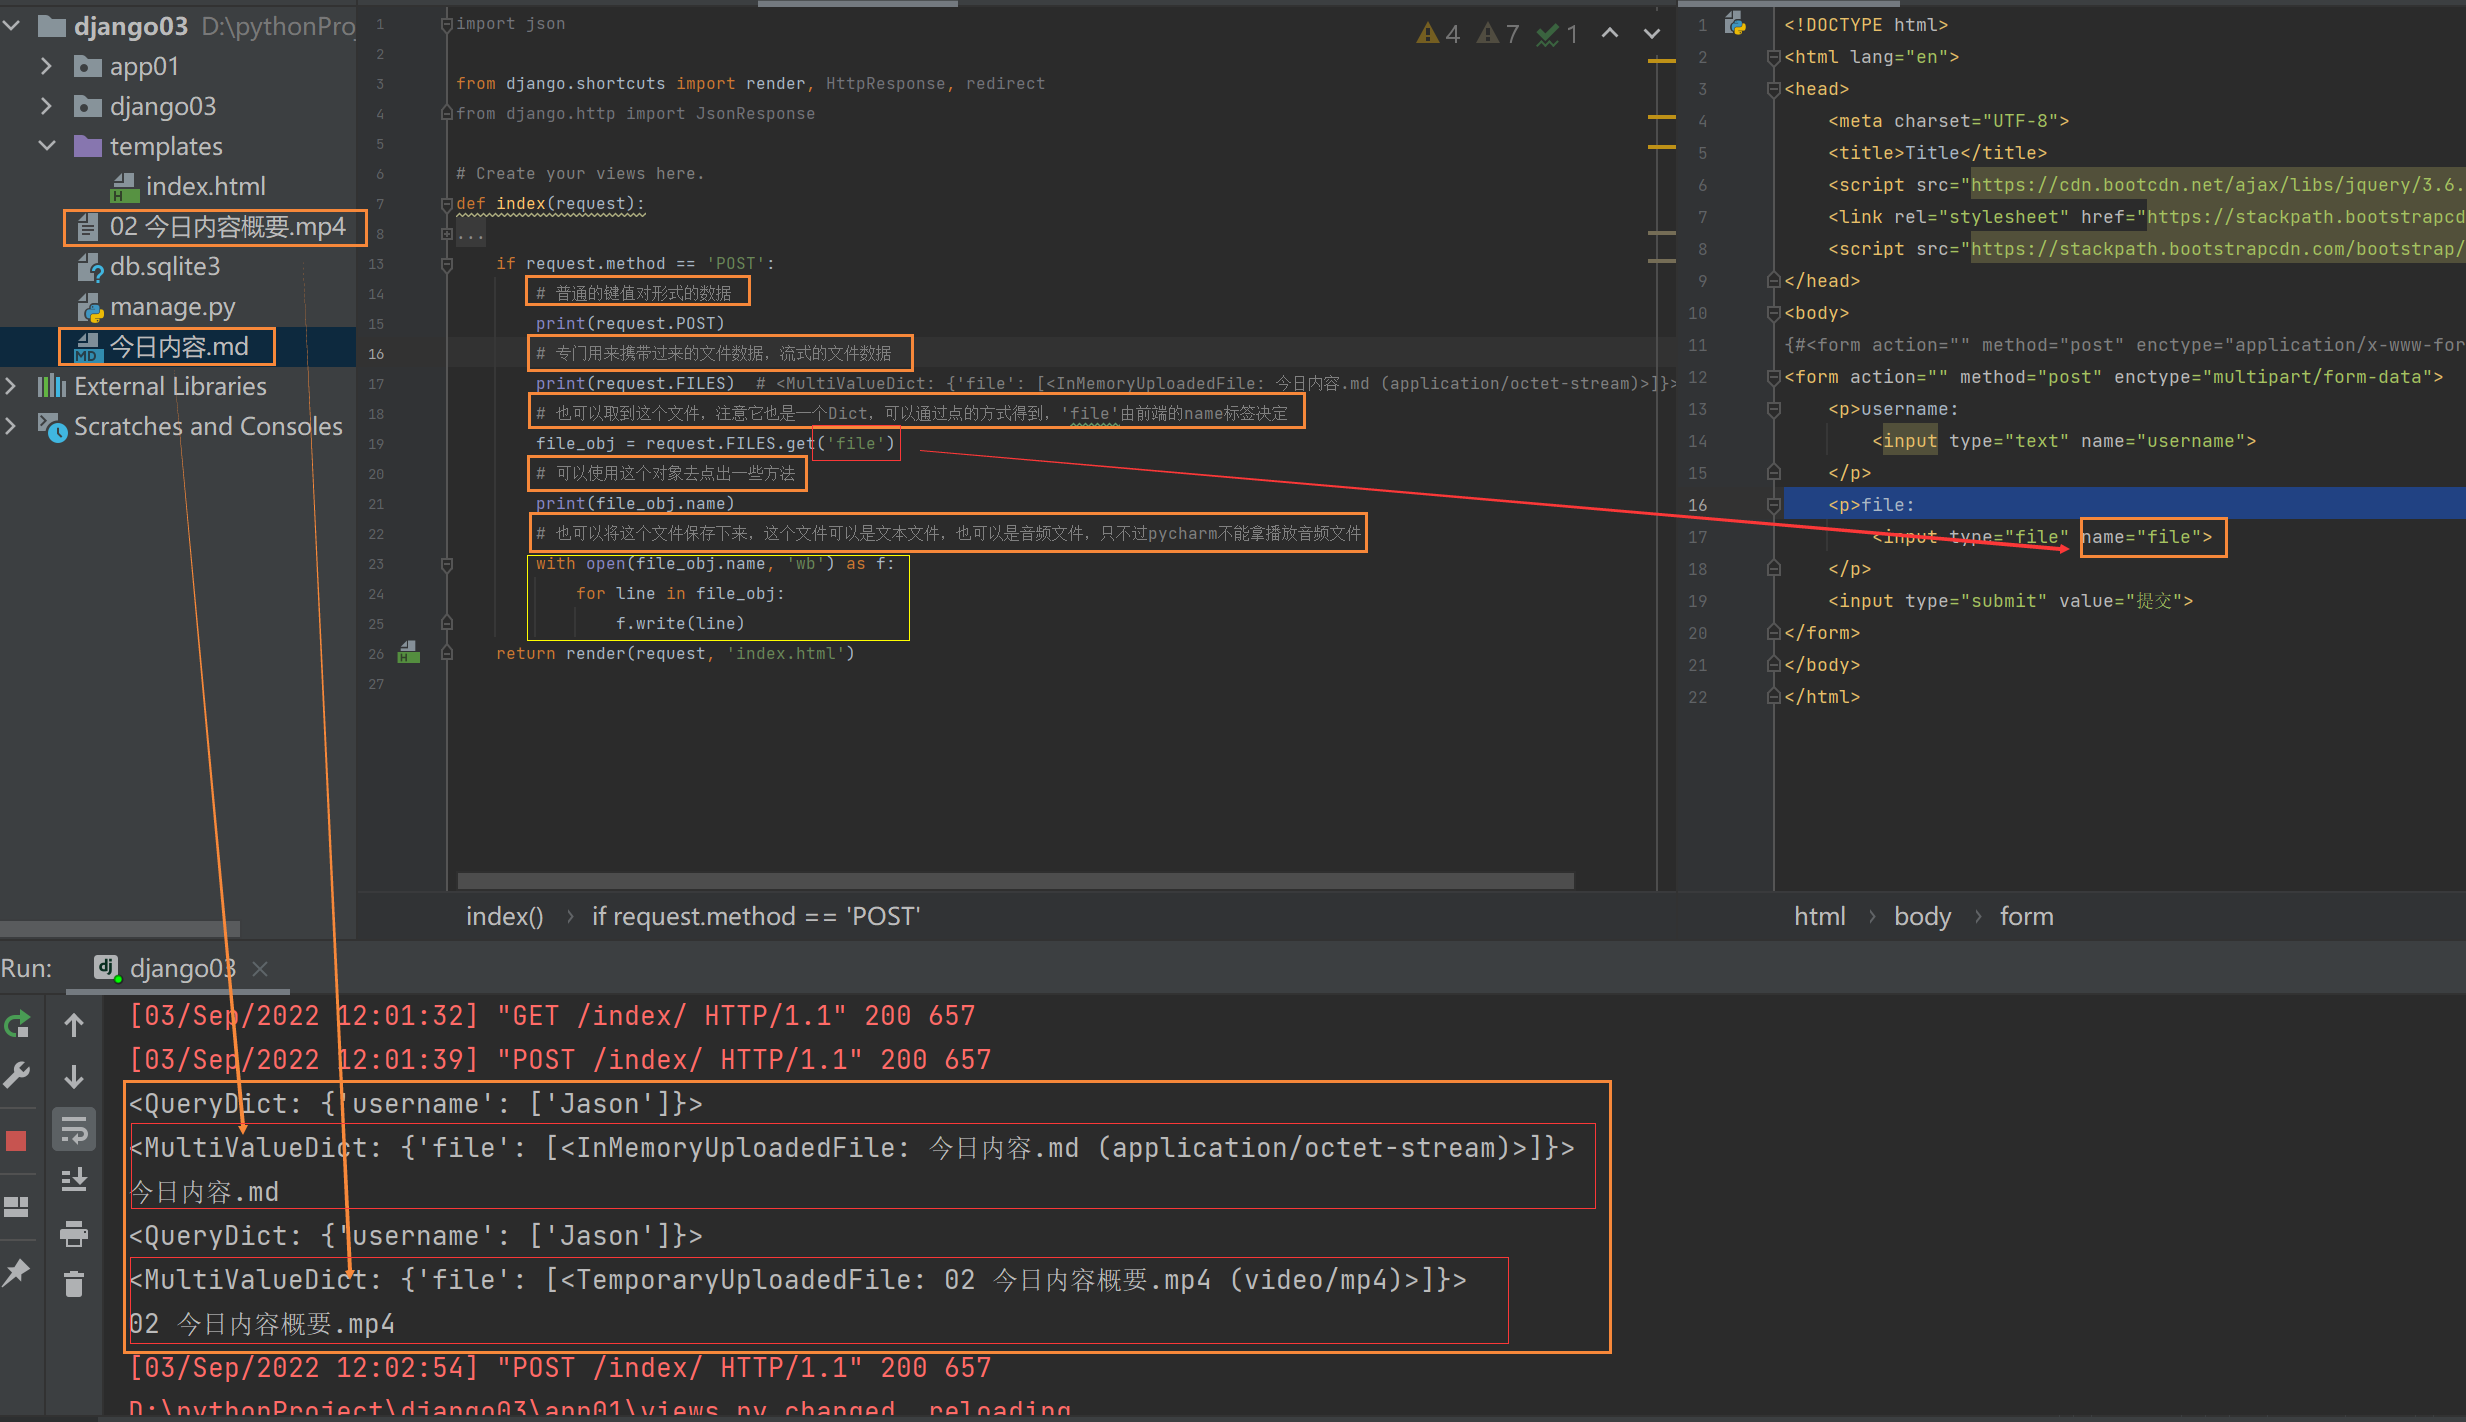Collapse the django03 project root
Screen dimensions: 2466x1422
pos(12,26)
